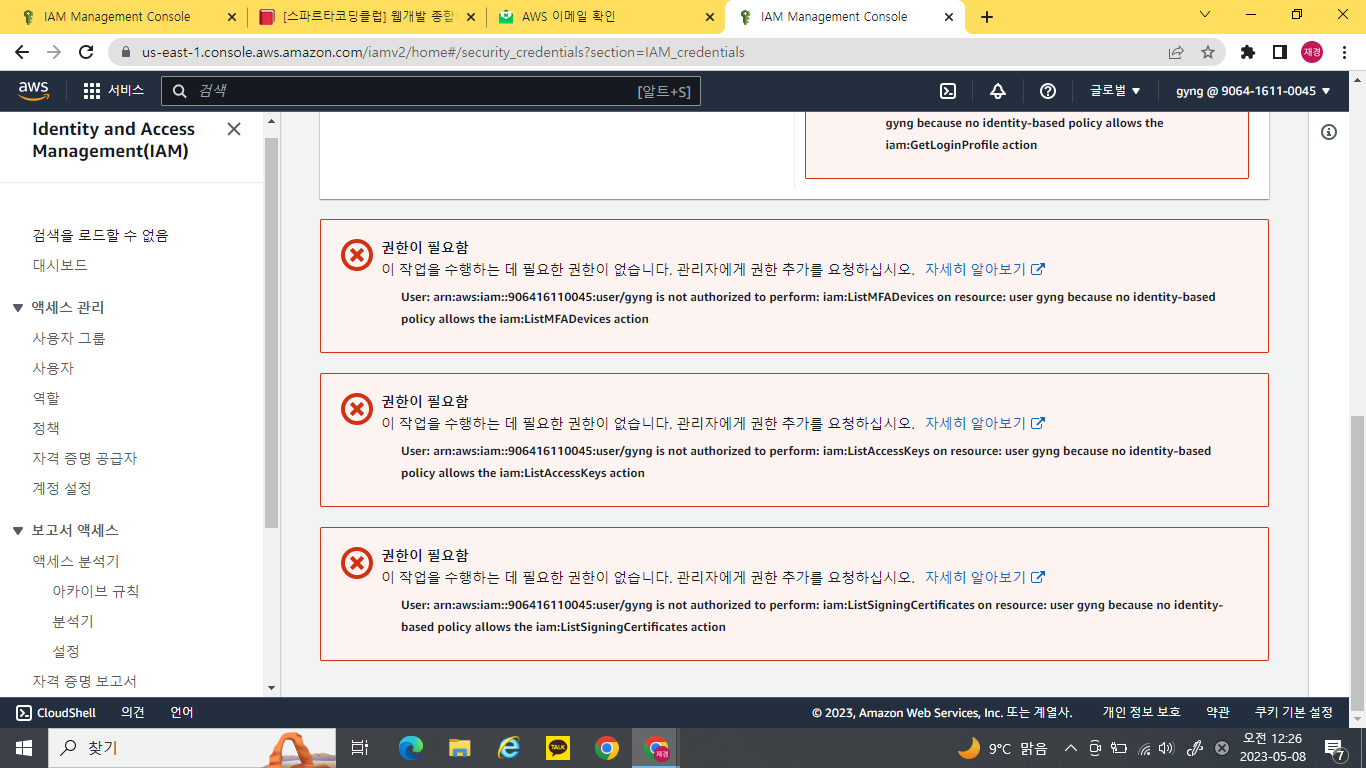Open 자세히 알아보기 link in ListAccessKeys error
This screenshot has width=1366, height=768.
(x=985, y=423)
